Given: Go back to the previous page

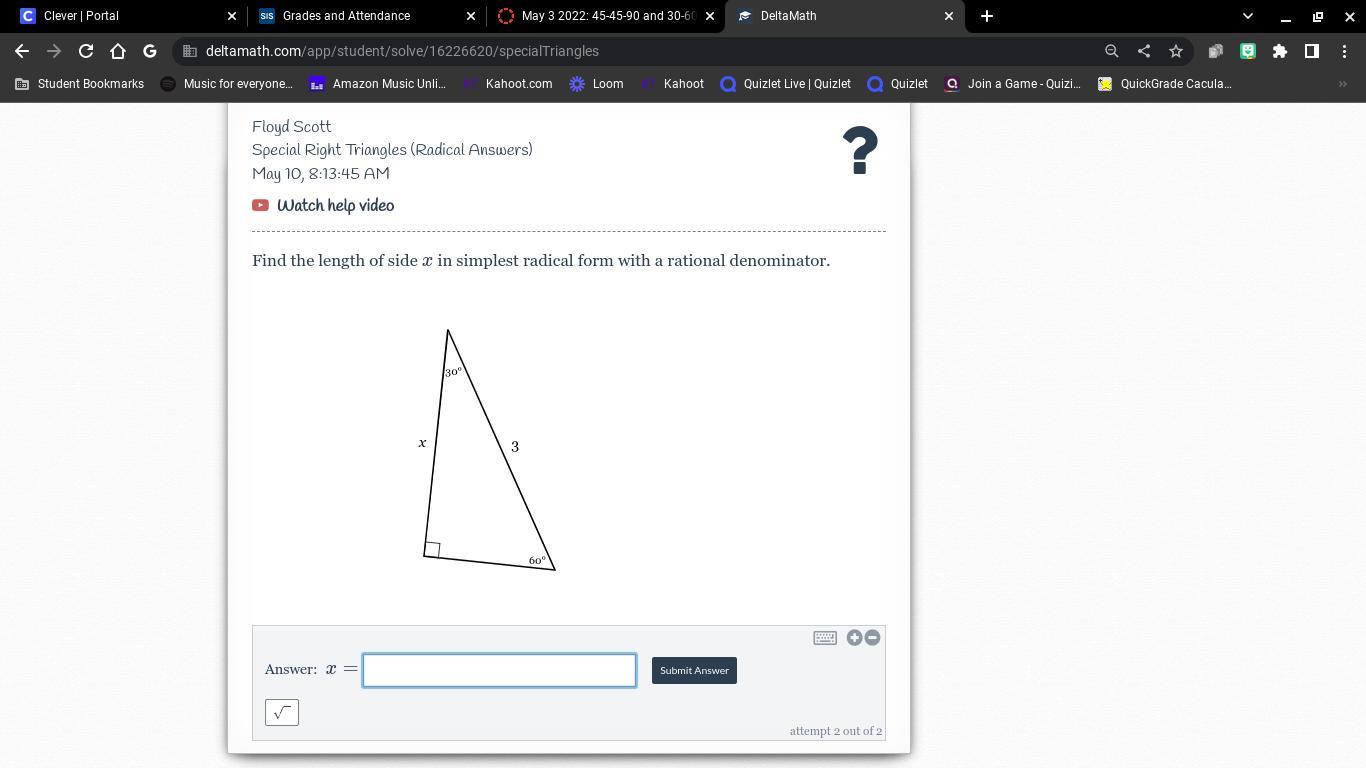Looking at the screenshot, I should [x=22, y=51].
